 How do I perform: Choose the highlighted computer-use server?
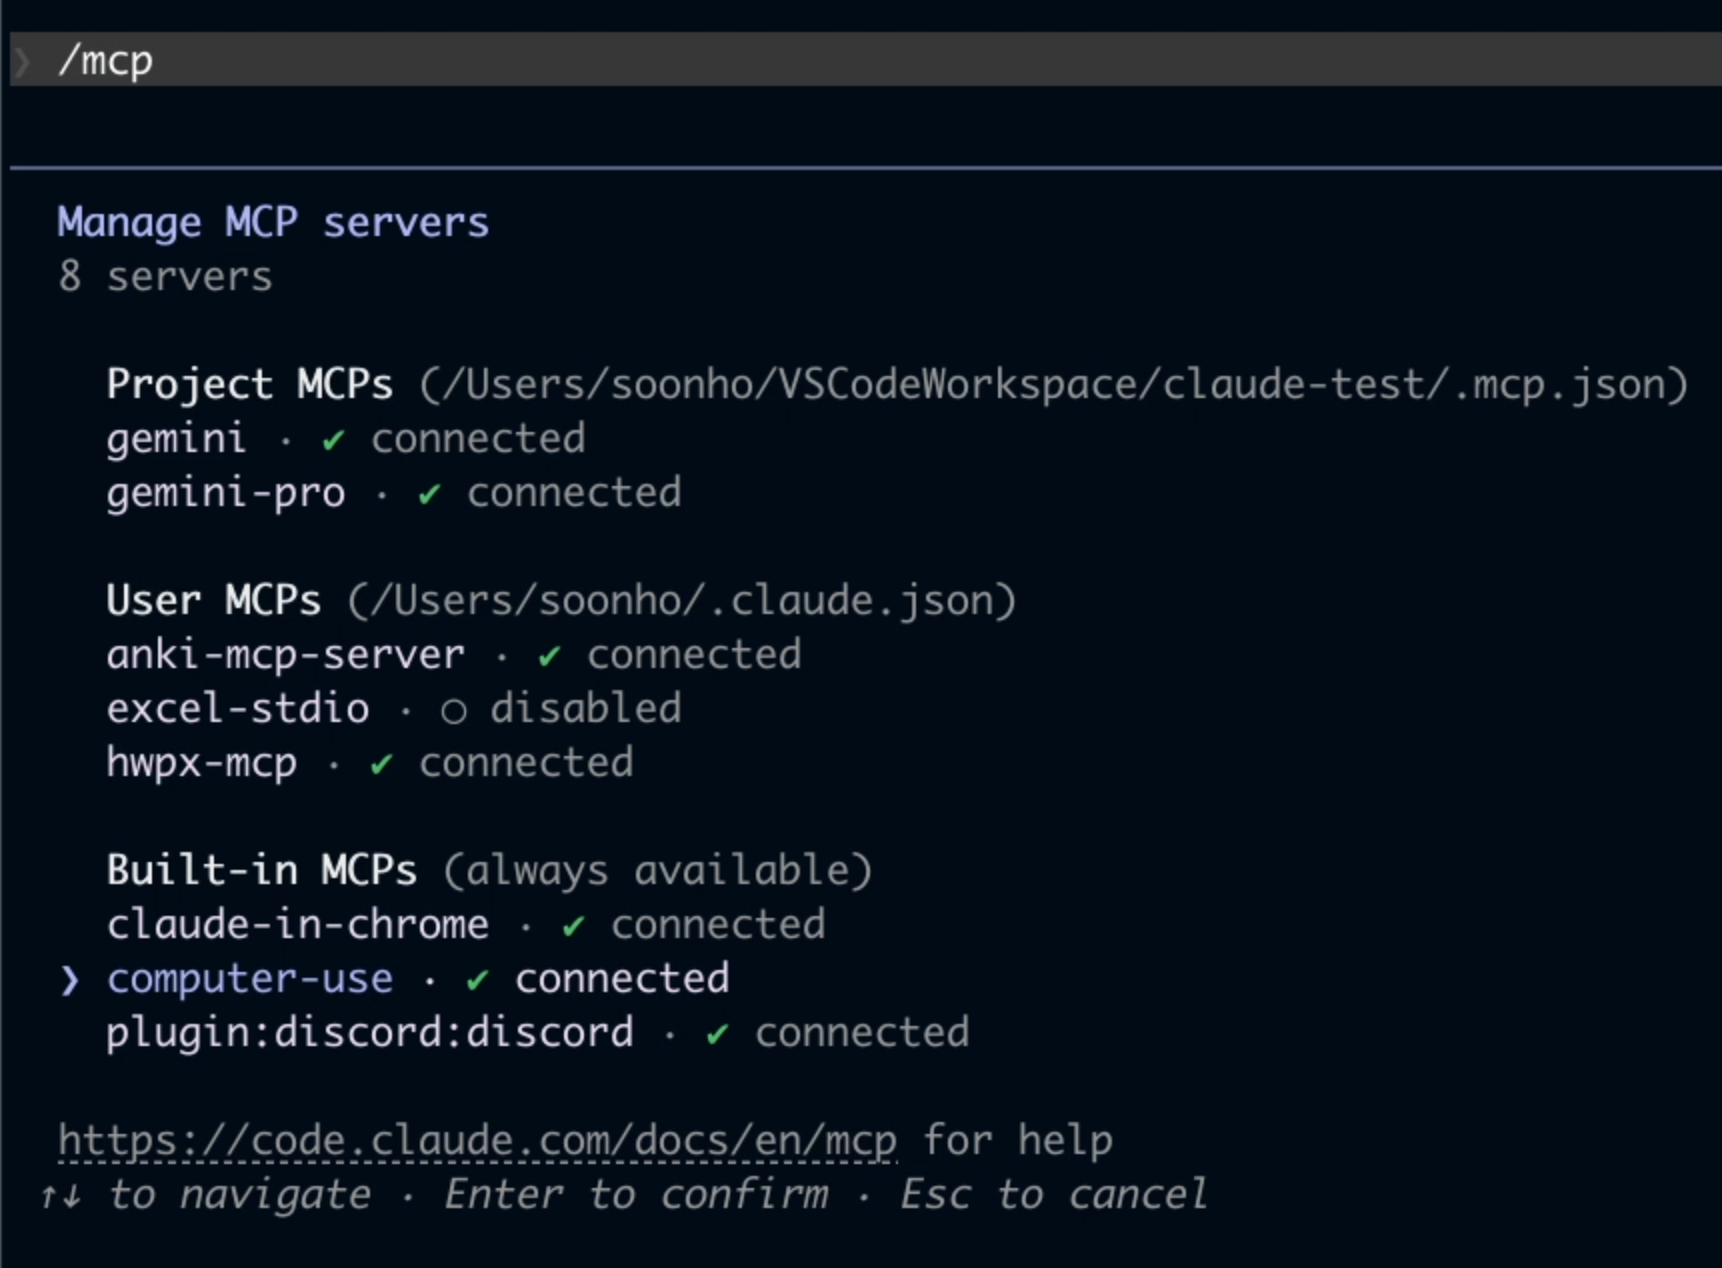coord(418,979)
